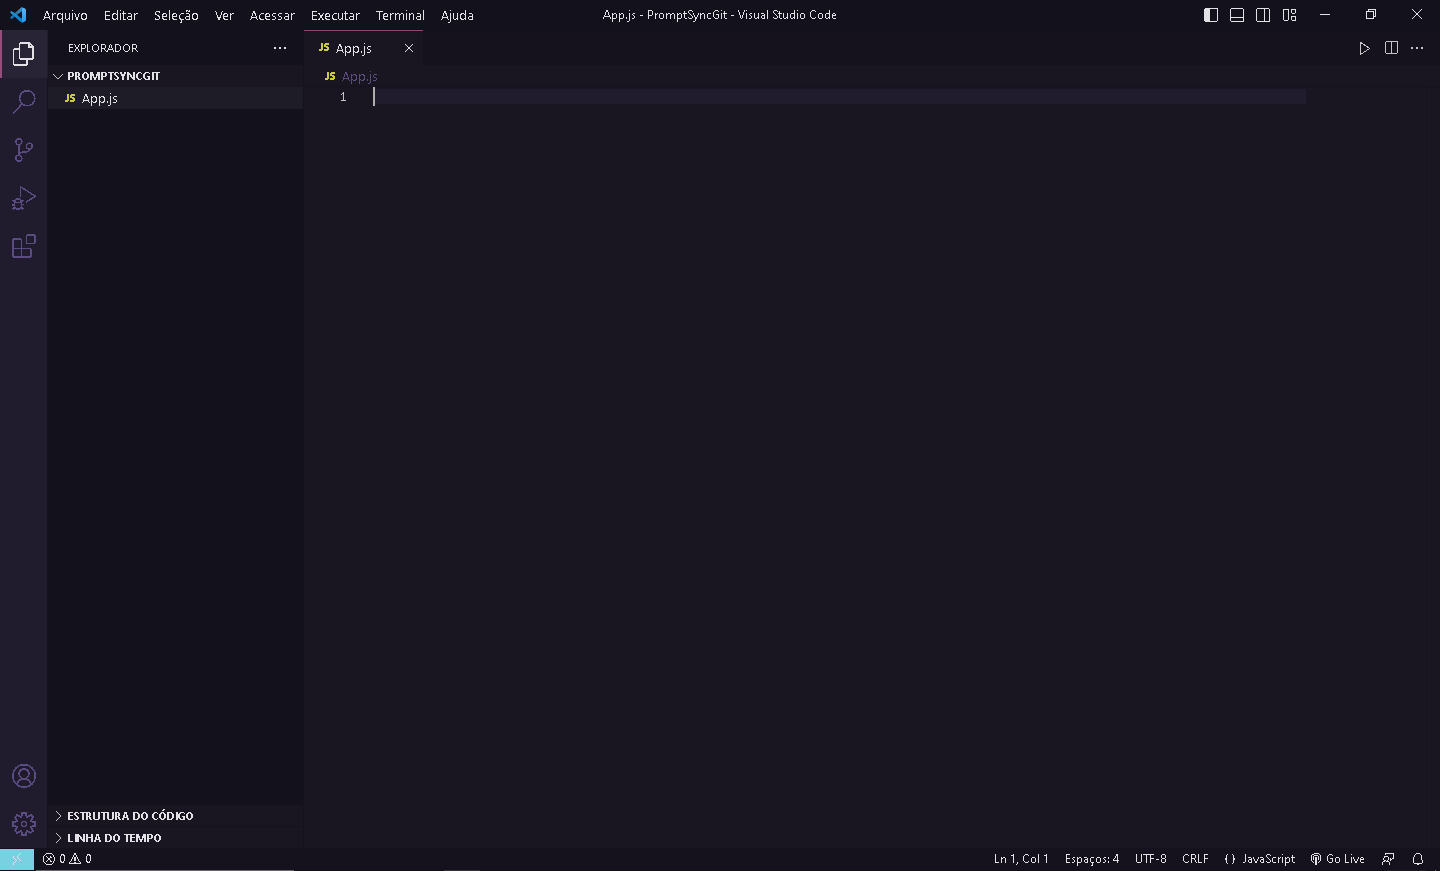Change line ending via CRLF indicator
Image resolution: width=1440 pixels, height=871 pixels.
[x=1196, y=858]
